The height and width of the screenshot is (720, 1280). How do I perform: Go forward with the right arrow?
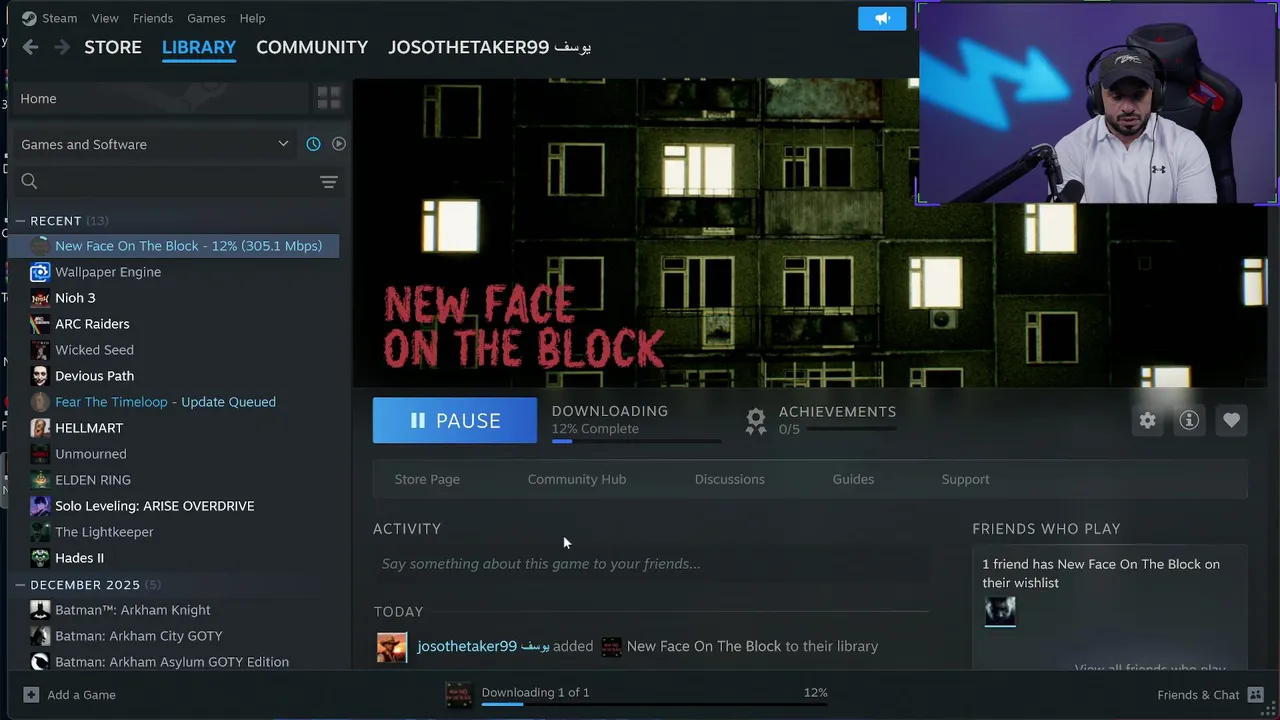62,47
